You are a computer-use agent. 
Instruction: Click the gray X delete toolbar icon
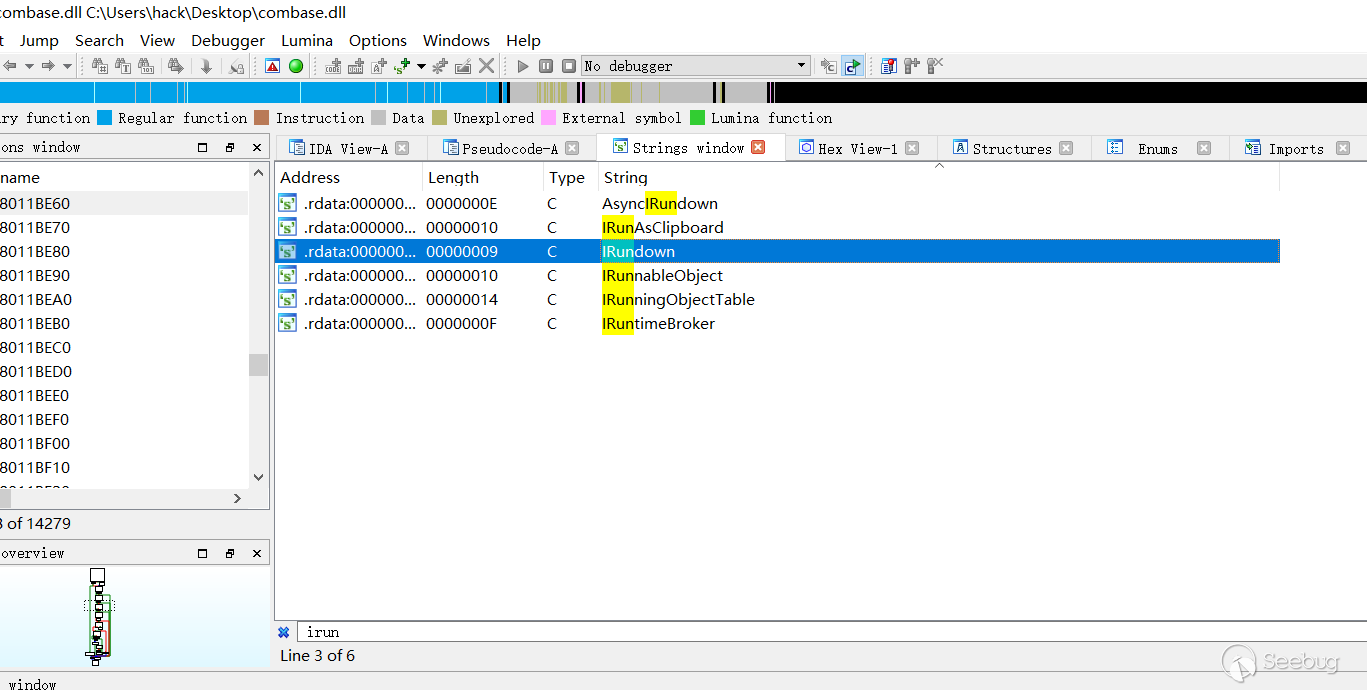coord(486,66)
